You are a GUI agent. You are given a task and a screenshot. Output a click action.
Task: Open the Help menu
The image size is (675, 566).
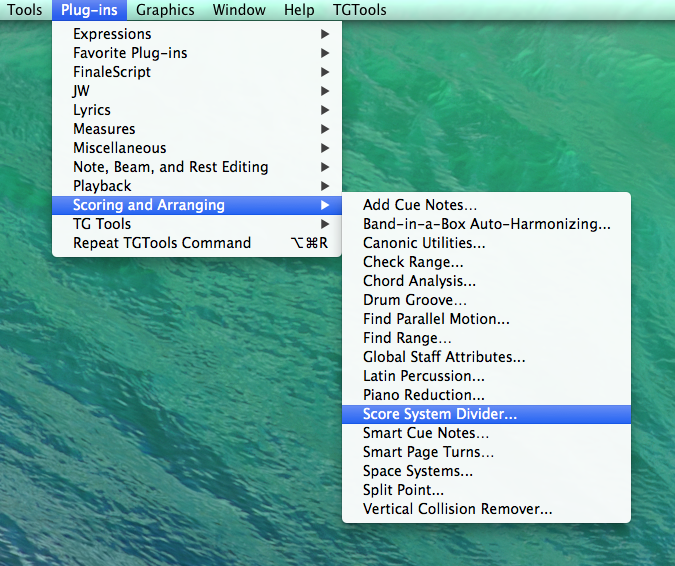pyautogui.click(x=298, y=10)
